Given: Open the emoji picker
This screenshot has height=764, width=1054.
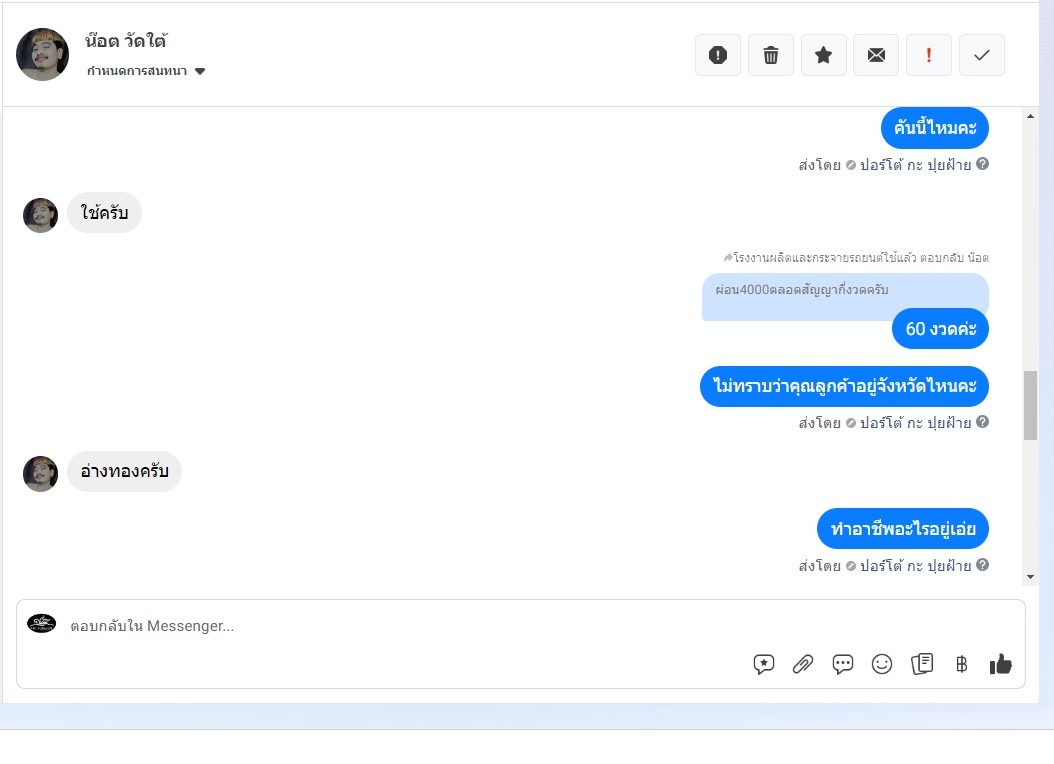Looking at the screenshot, I should pos(882,664).
